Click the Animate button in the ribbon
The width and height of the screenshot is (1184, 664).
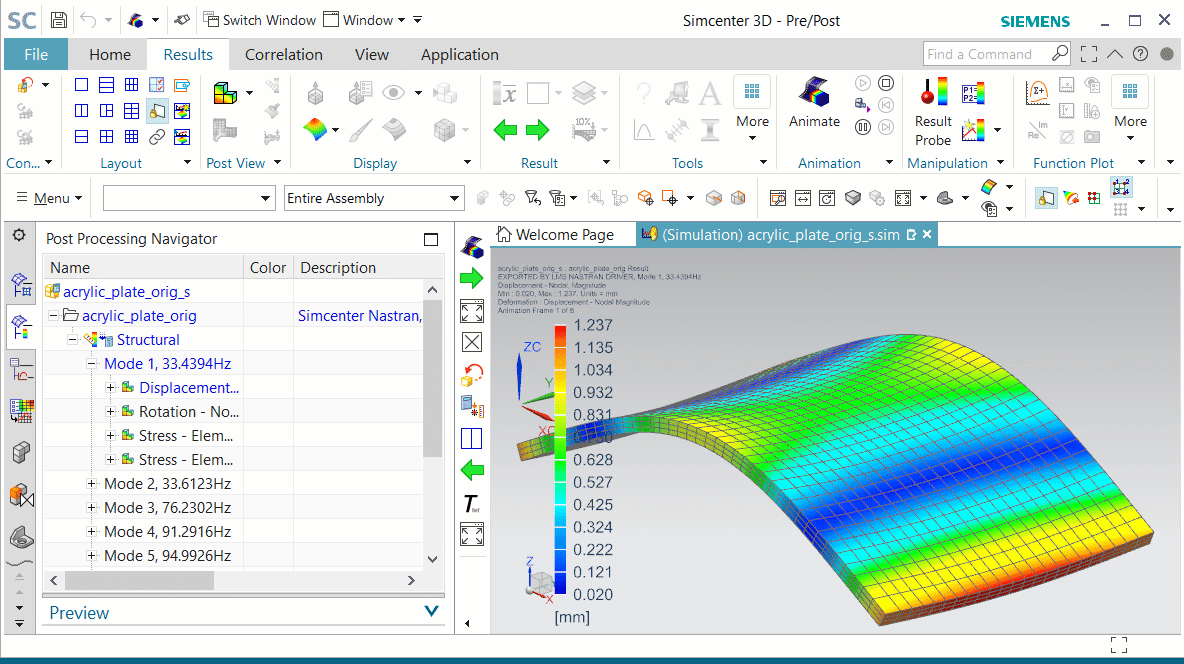pos(814,103)
